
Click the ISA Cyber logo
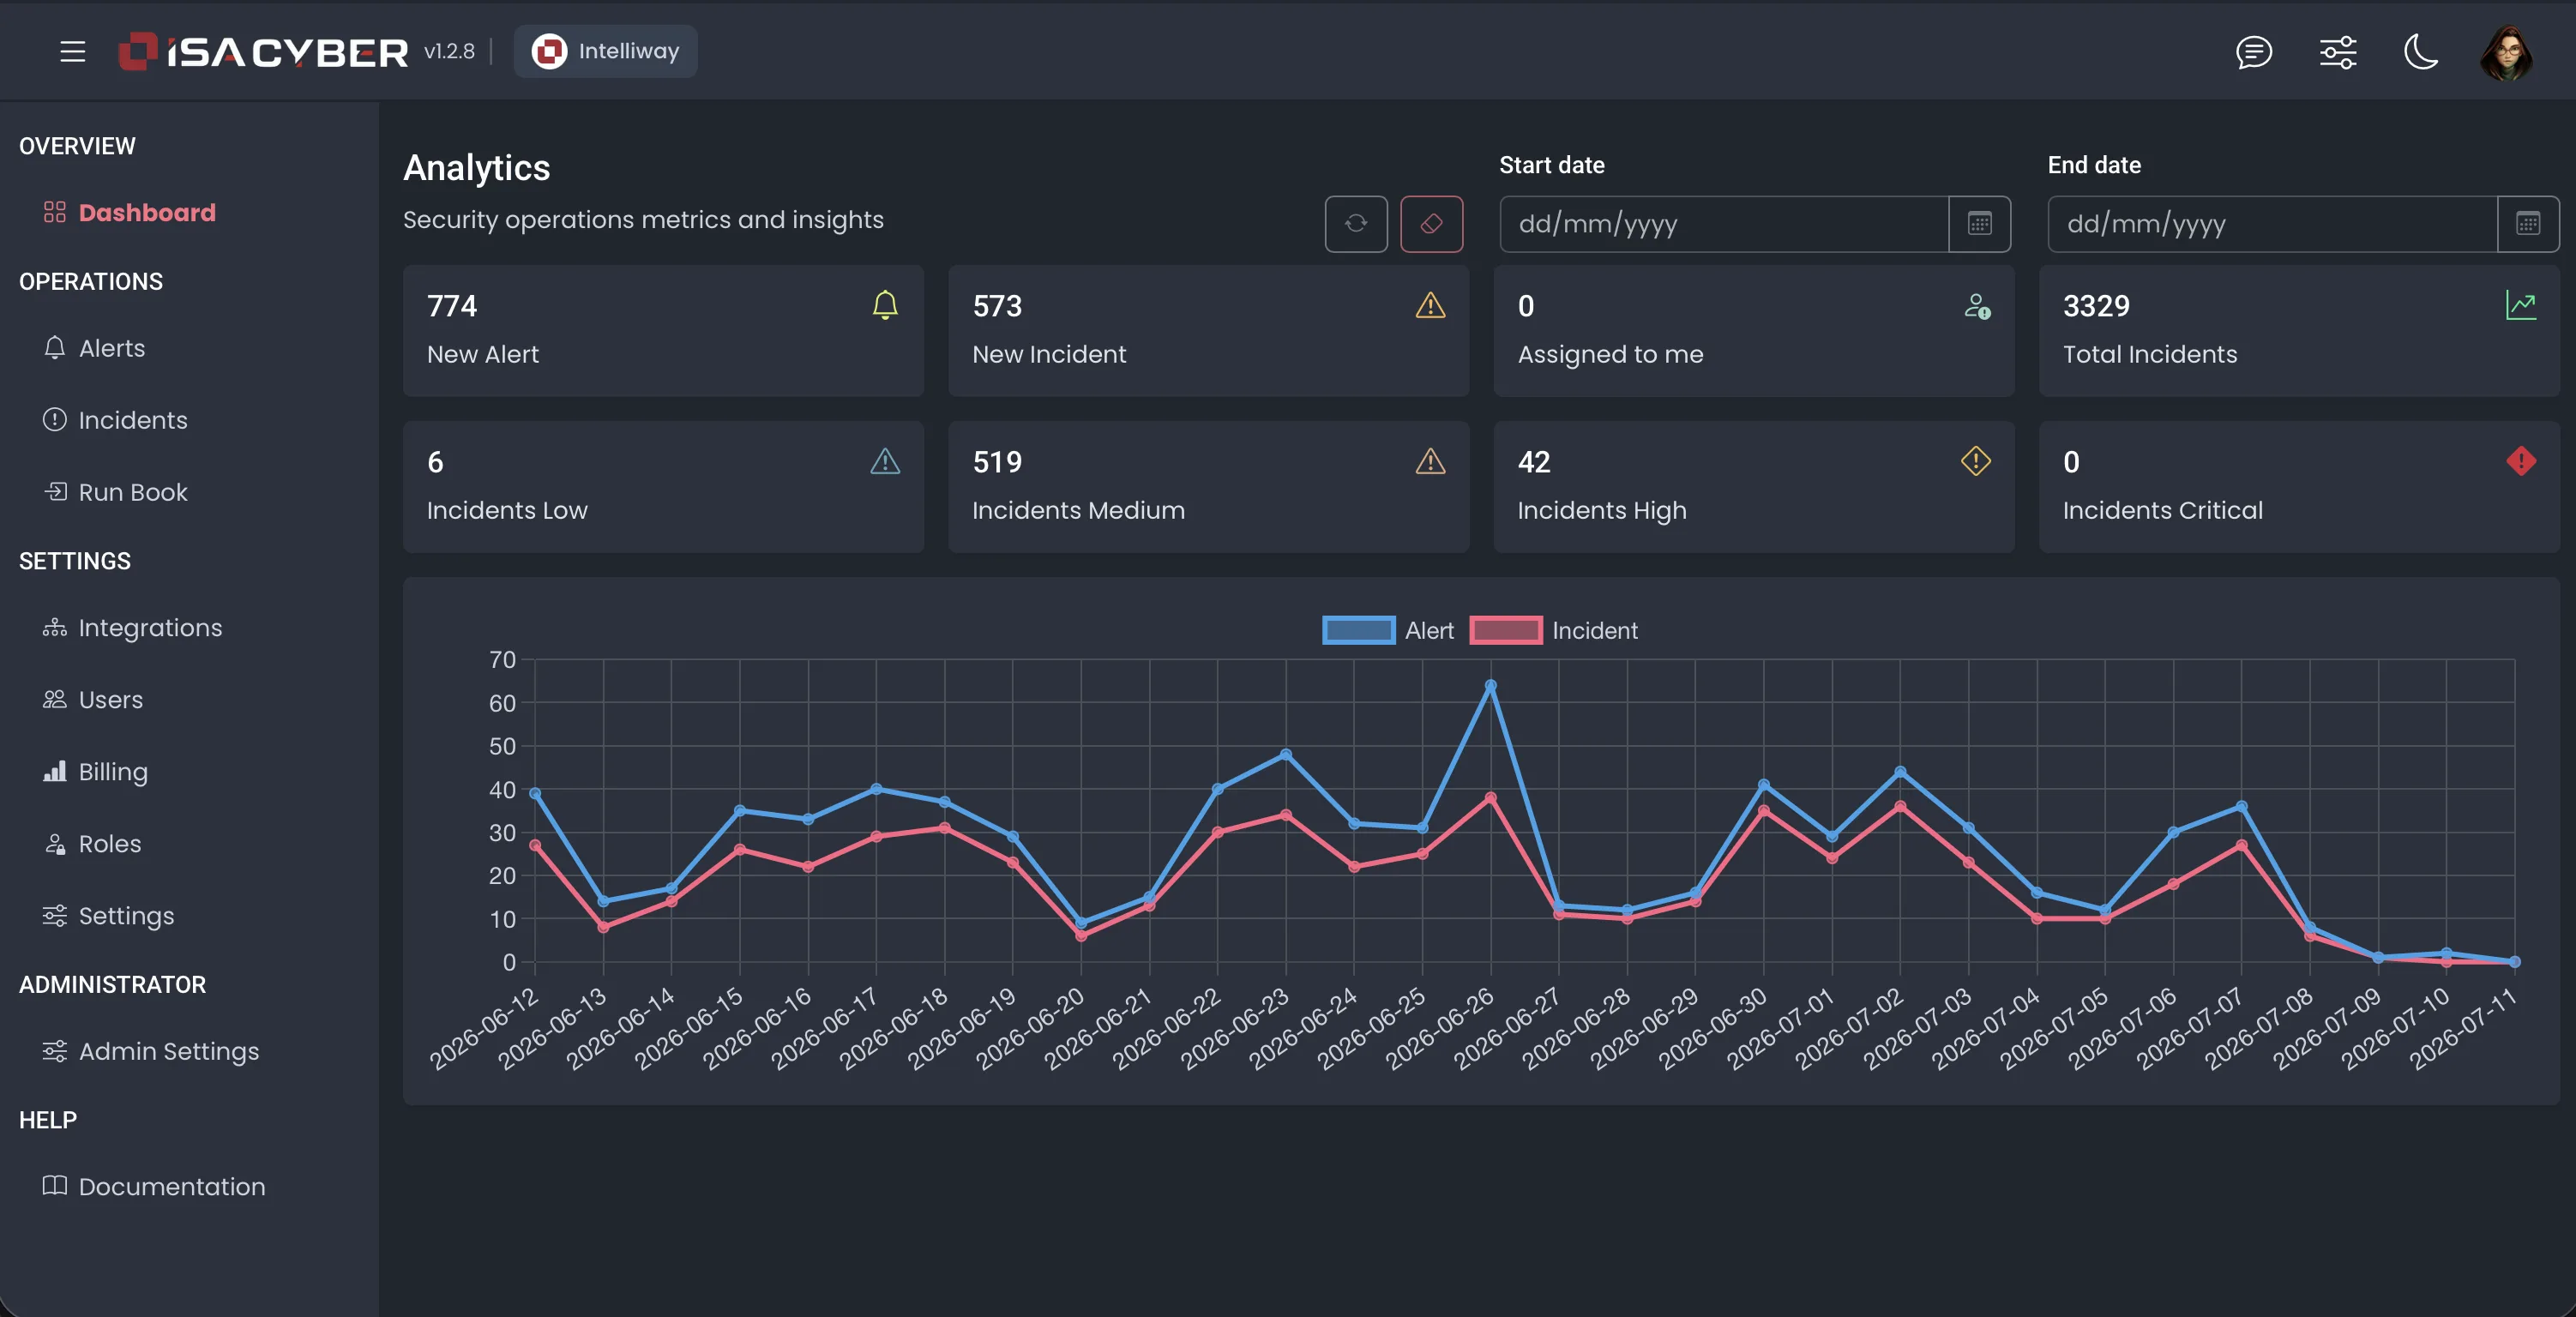263,51
